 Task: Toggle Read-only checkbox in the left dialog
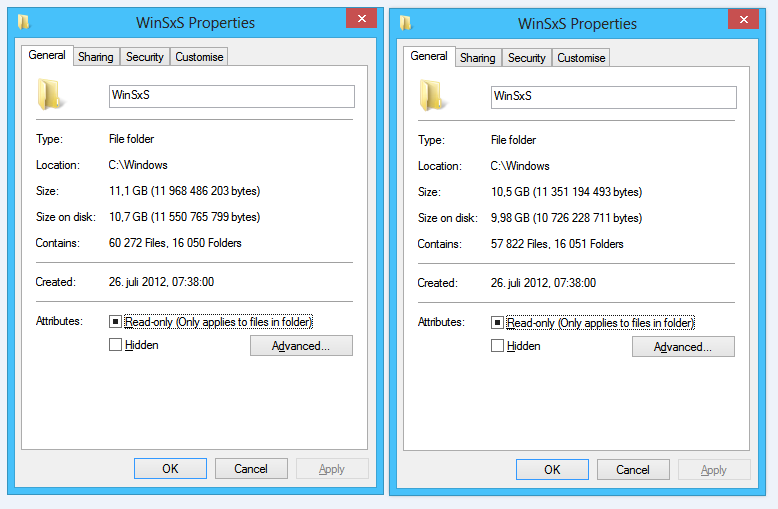[116, 322]
